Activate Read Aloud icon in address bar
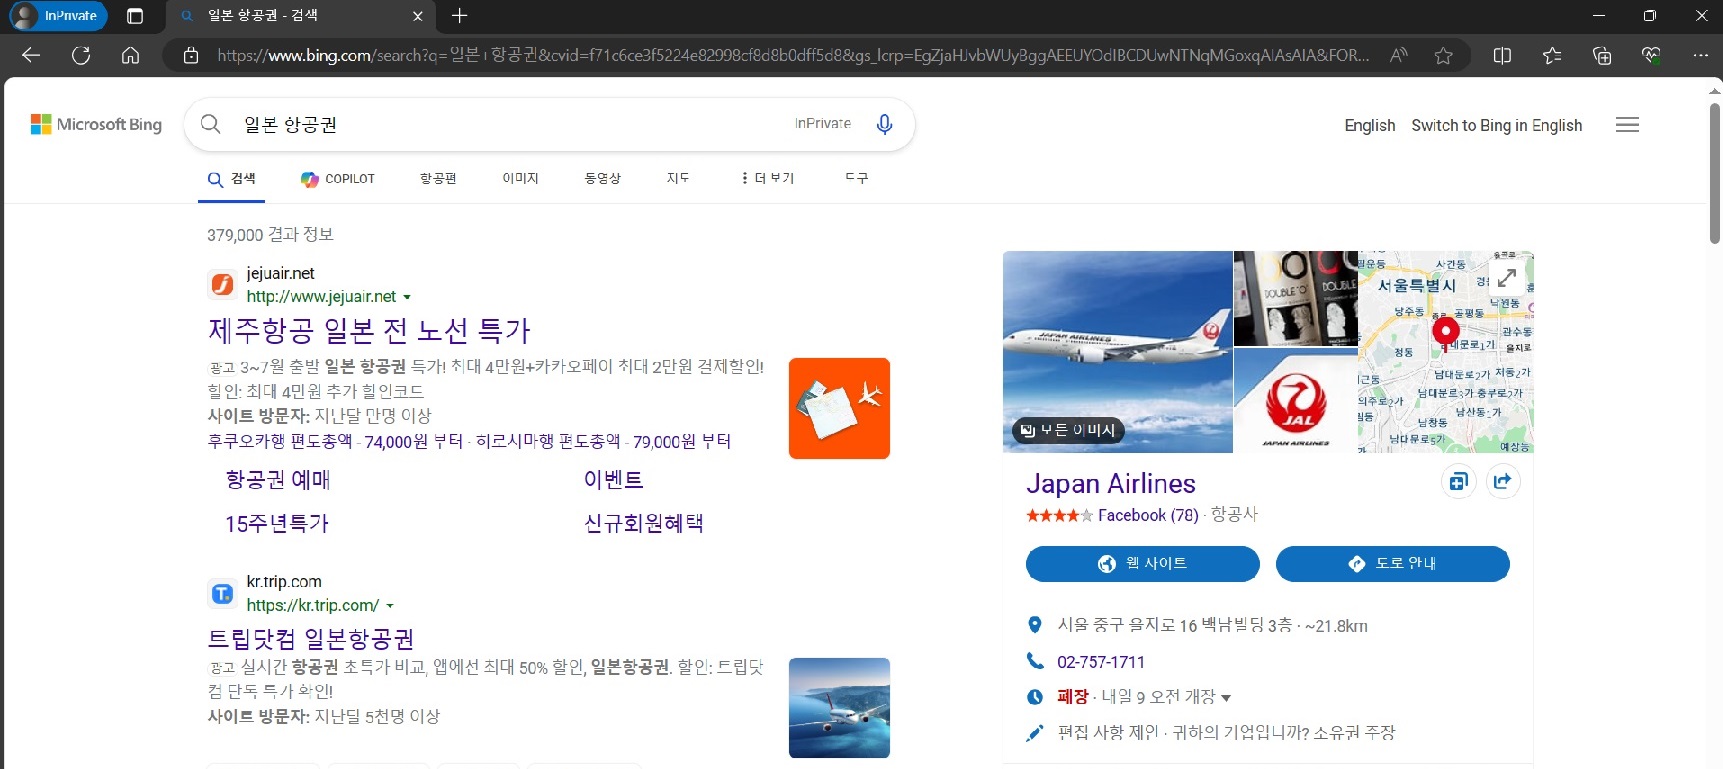Viewport: 1723px width, 769px height. tap(1398, 56)
